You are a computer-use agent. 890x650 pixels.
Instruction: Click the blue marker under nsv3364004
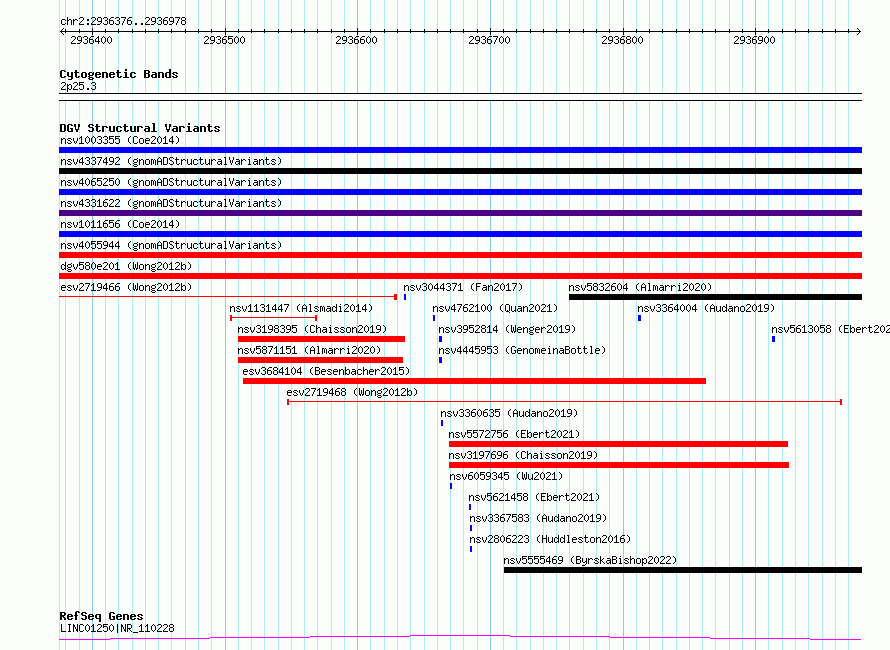[640, 318]
